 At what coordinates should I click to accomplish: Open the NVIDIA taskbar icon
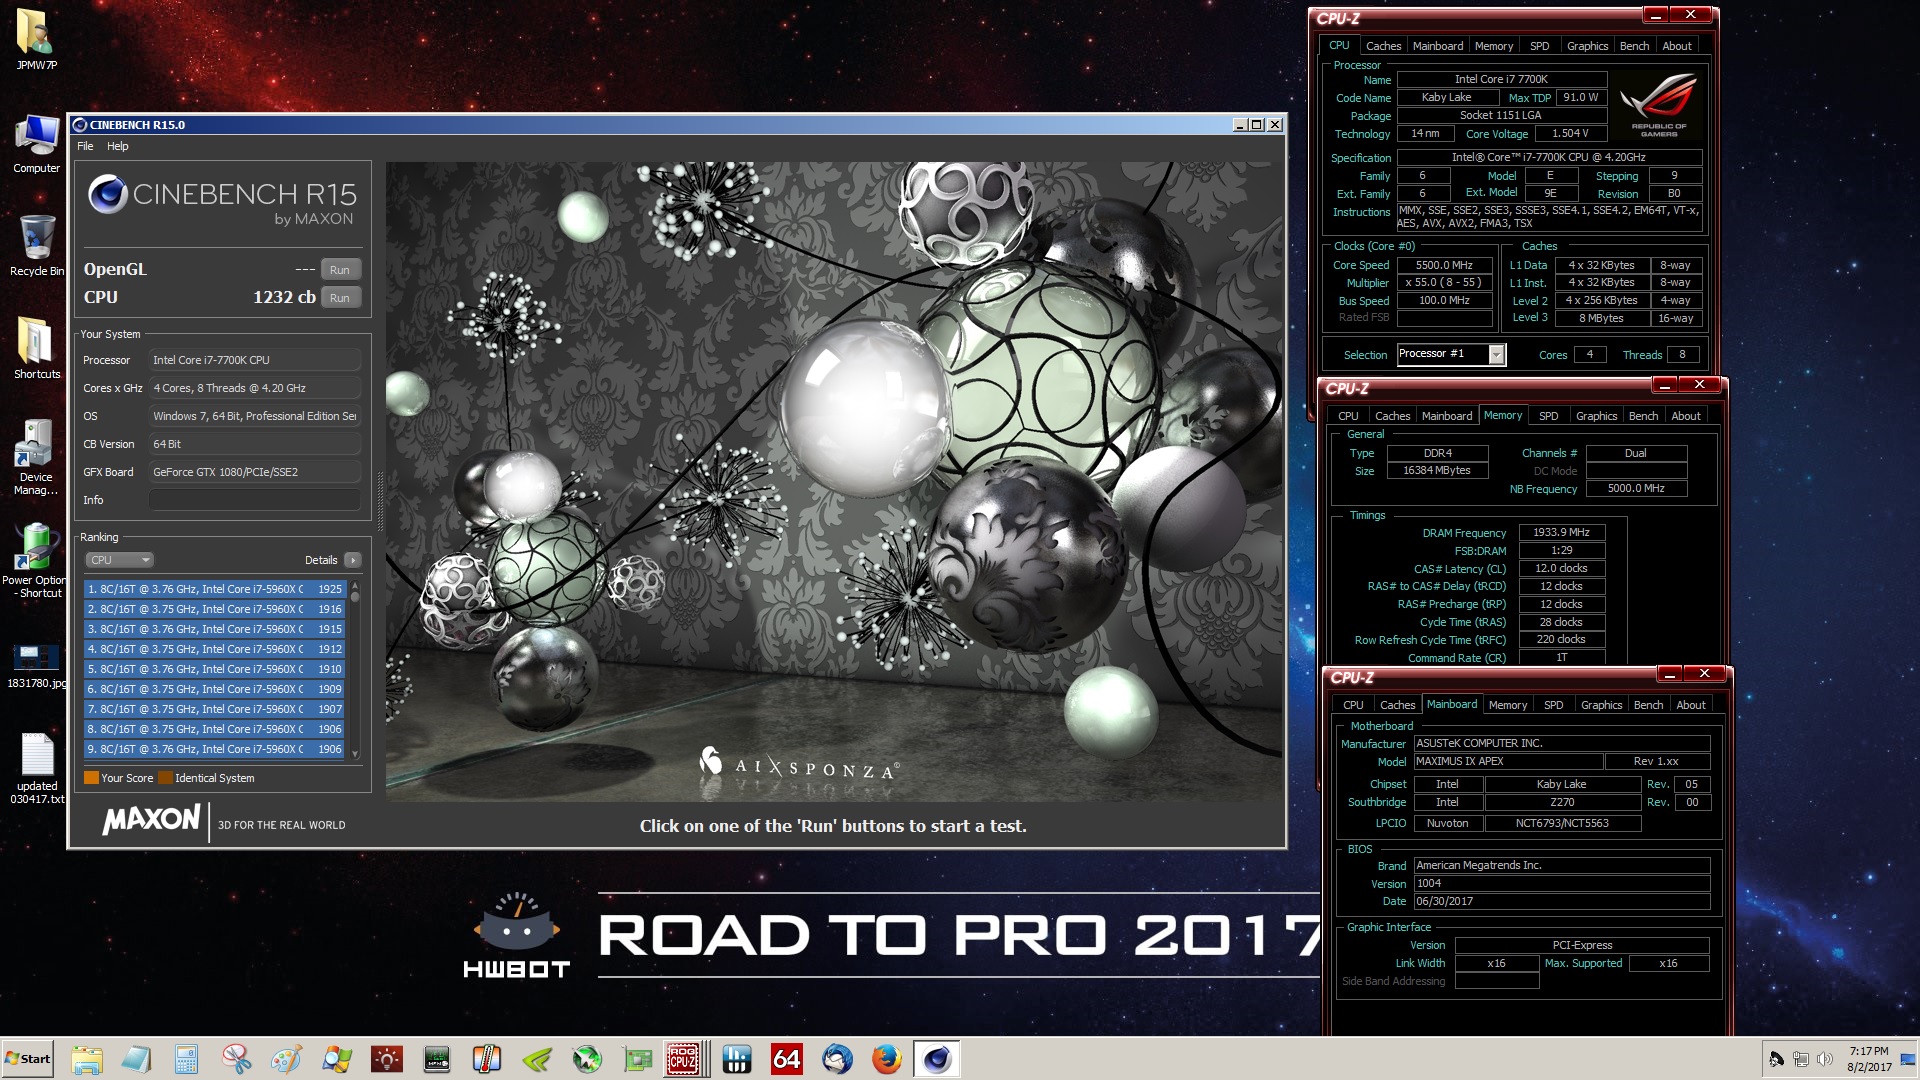[537, 1059]
